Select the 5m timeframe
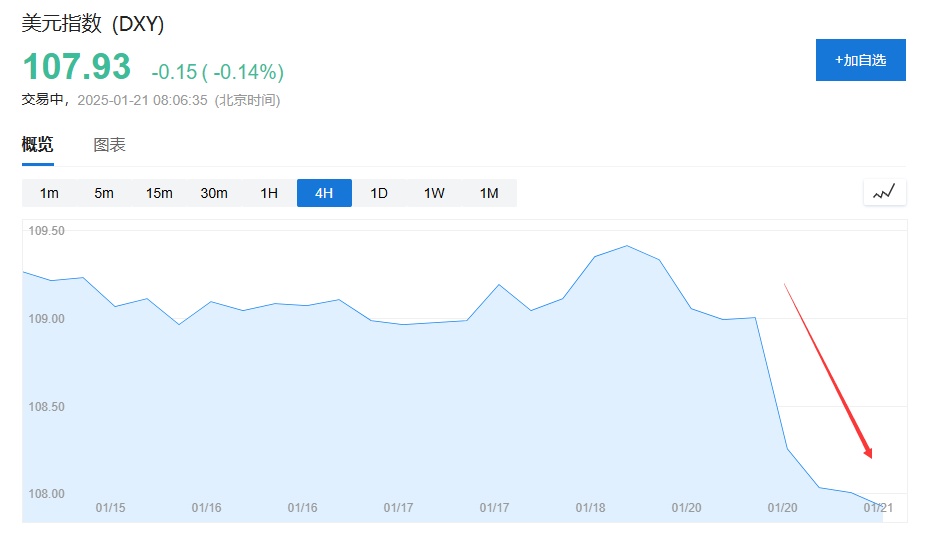The height and width of the screenshot is (533, 934). 104,193
